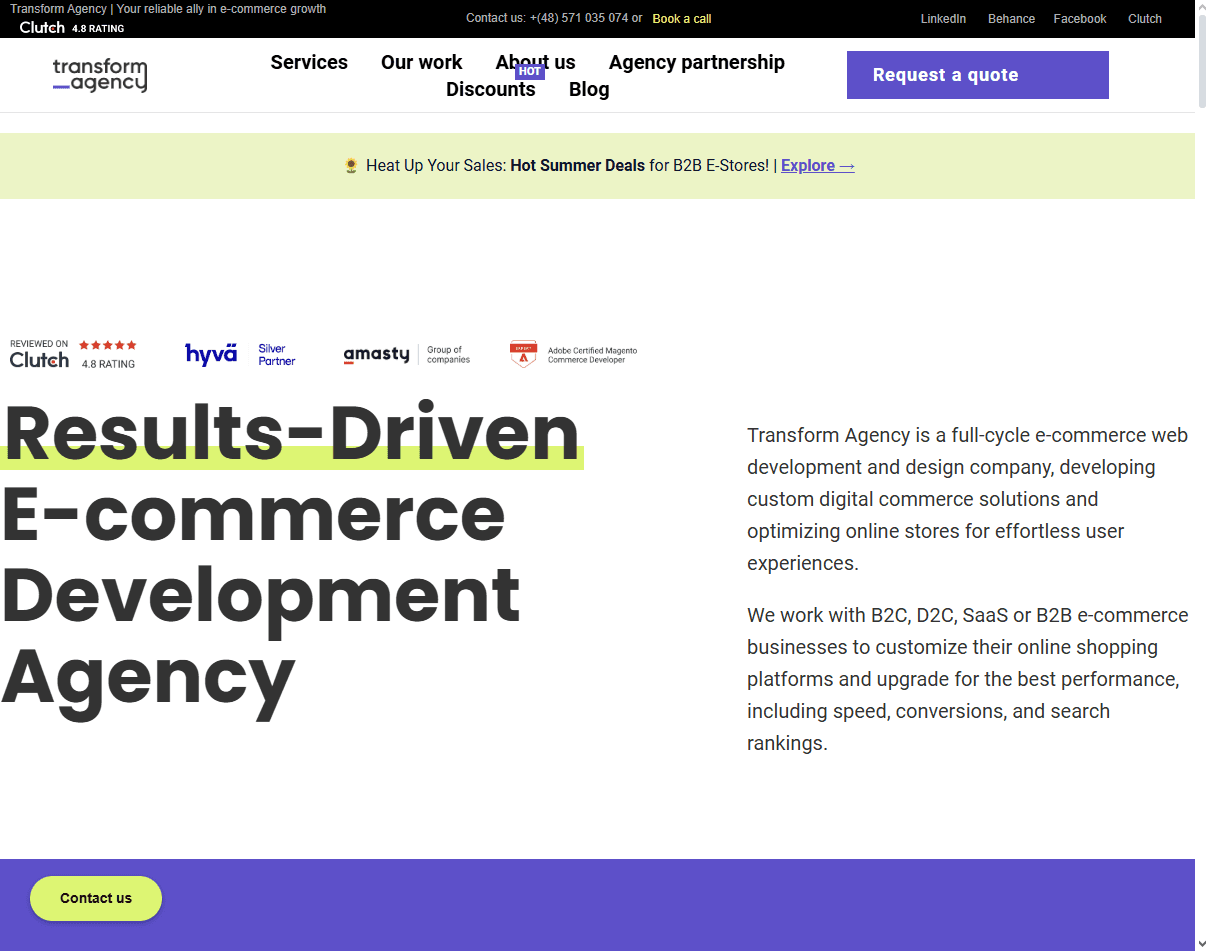This screenshot has width=1210, height=951.
Task: Open the Facebook link
Action: pyautogui.click(x=1080, y=19)
